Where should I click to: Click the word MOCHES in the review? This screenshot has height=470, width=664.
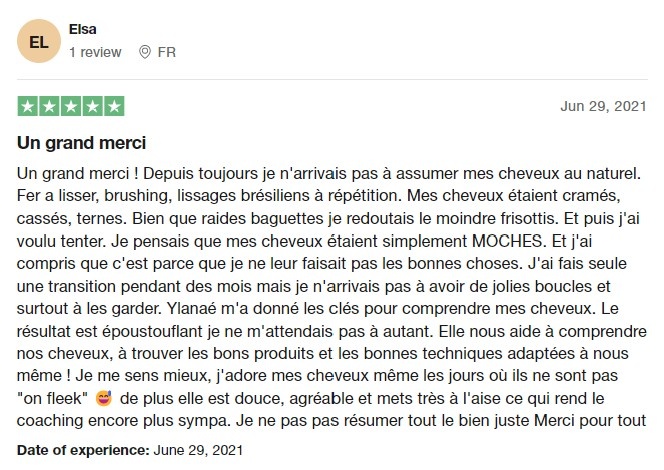click(507, 241)
